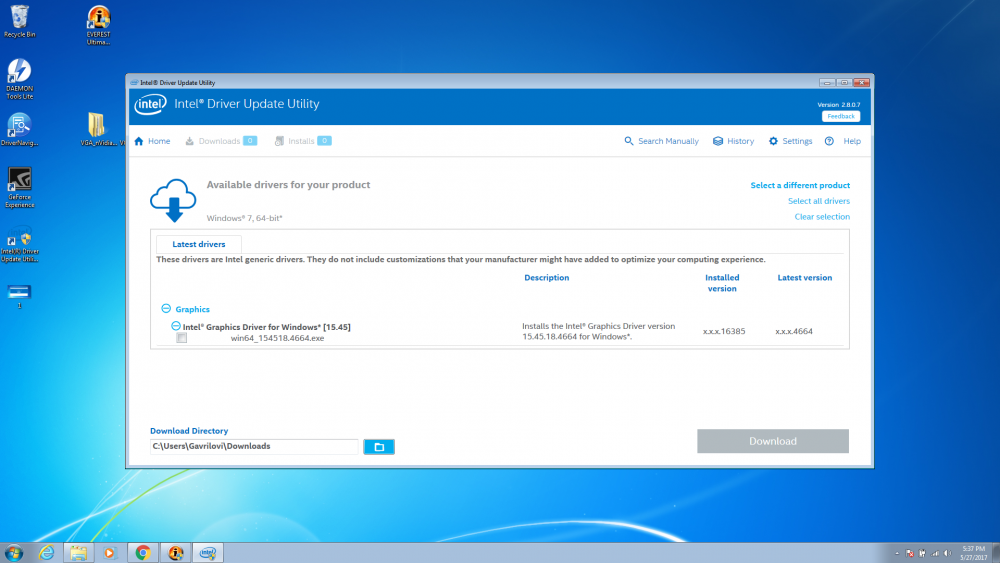The image size is (1000, 563).
Task: Open the Downloads tab
Action: (219, 141)
